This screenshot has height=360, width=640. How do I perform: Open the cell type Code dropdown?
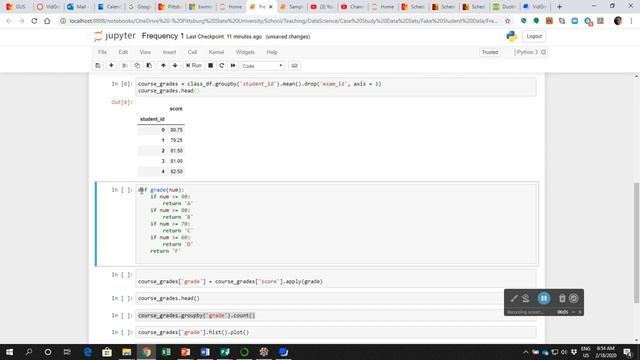[262, 66]
